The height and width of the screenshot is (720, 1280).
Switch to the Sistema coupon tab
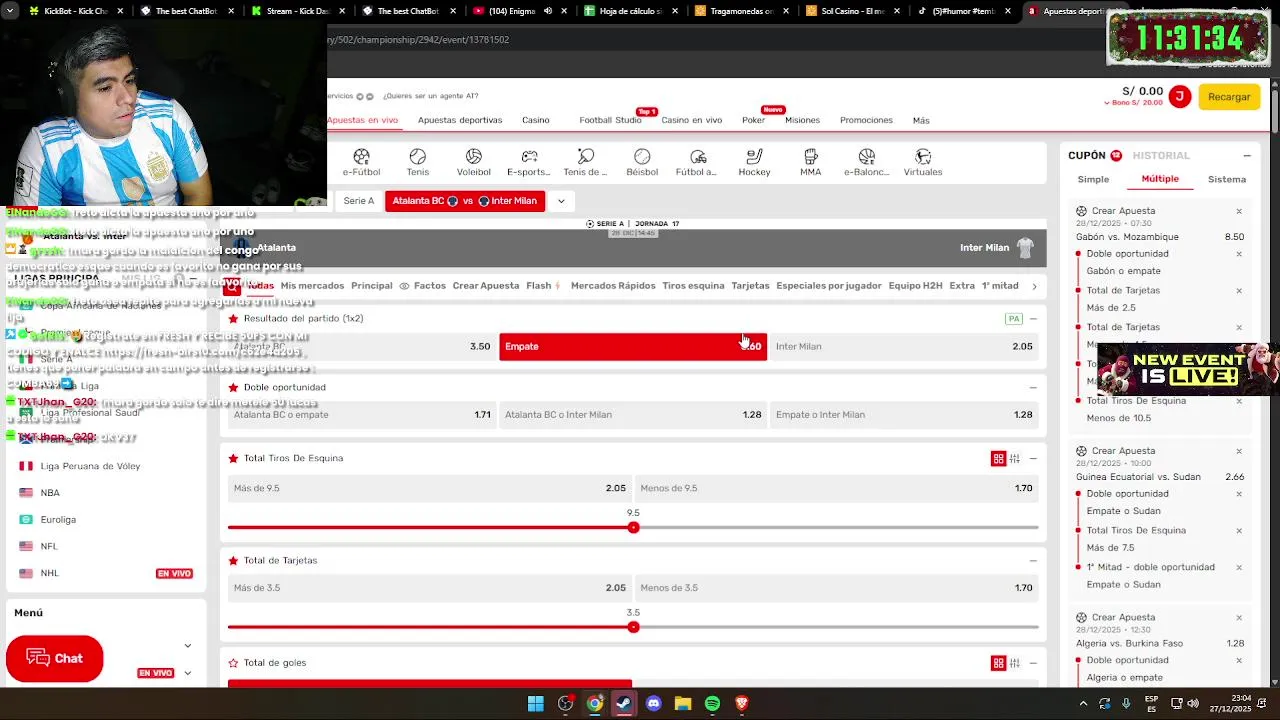coord(1227,179)
